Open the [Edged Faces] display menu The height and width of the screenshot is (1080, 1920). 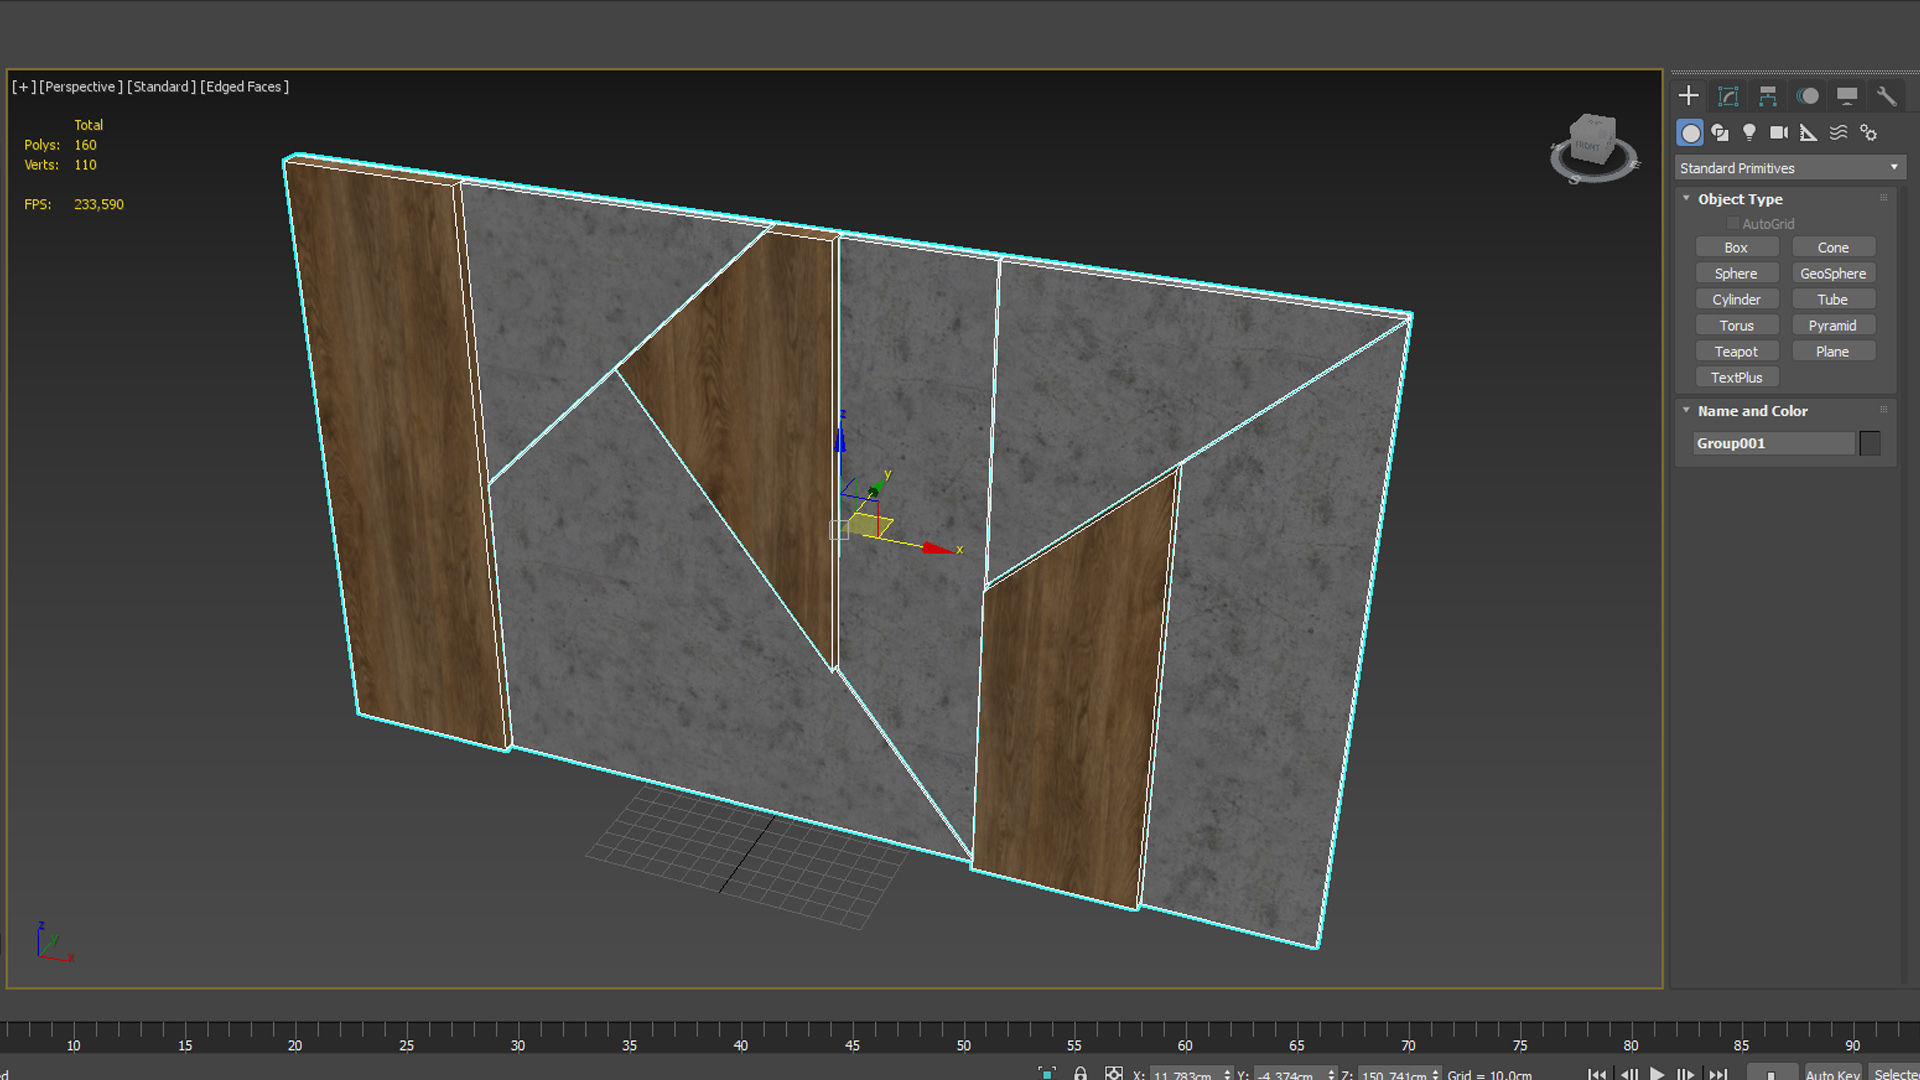tap(245, 87)
